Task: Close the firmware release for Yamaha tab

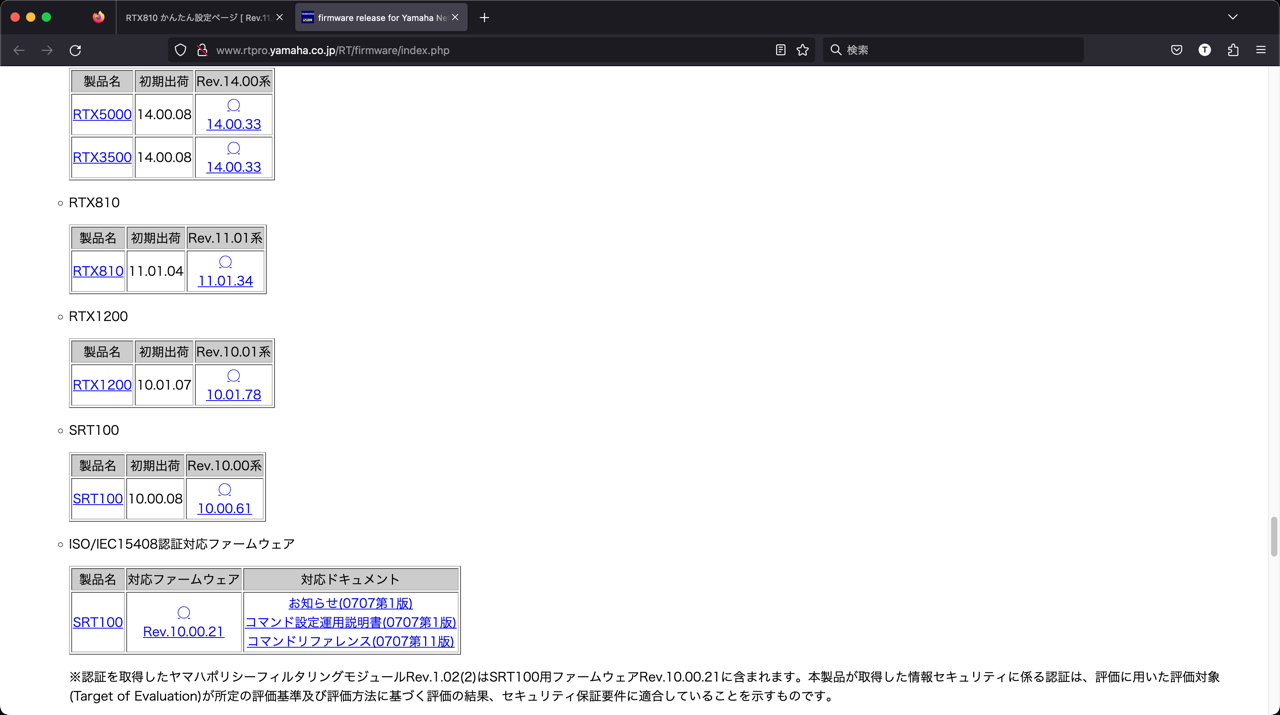Action: (455, 17)
